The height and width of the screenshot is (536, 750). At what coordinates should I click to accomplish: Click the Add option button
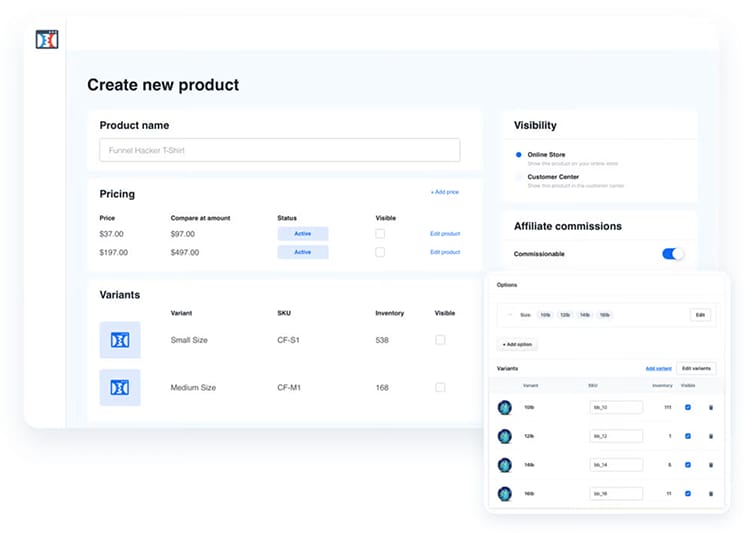pyautogui.click(x=517, y=344)
